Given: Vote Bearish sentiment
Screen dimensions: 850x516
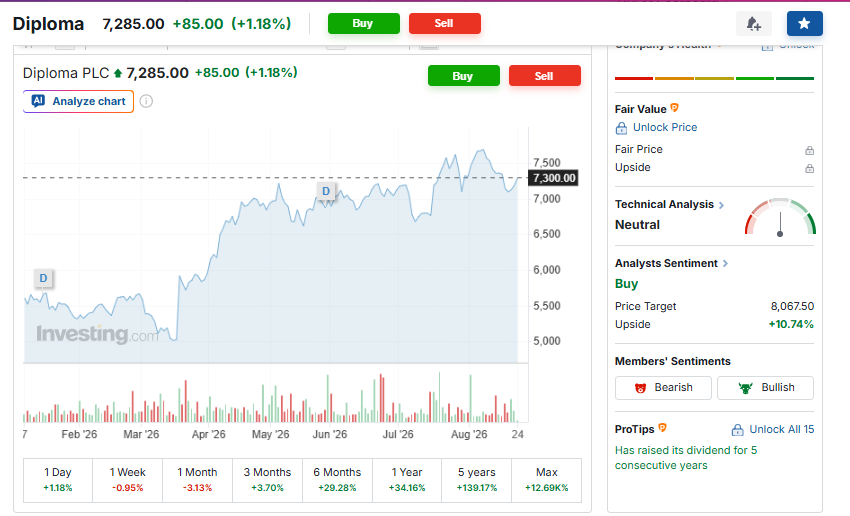Looking at the screenshot, I should (x=663, y=388).
